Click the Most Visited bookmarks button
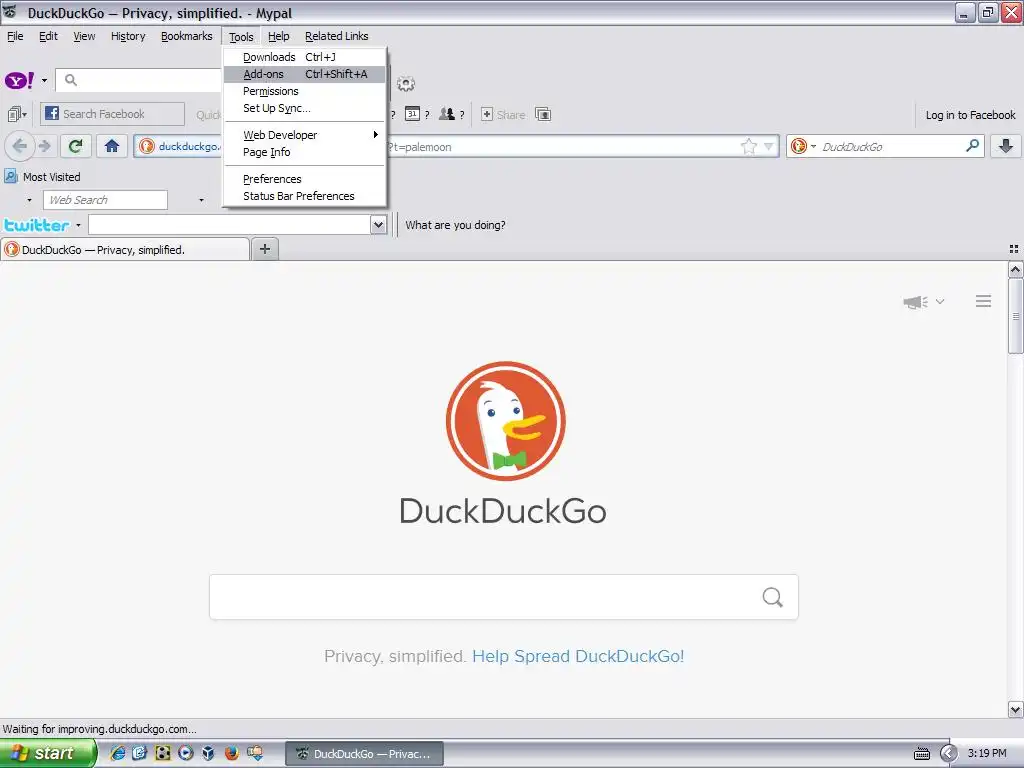Image resolution: width=1024 pixels, height=768 pixels. point(43,176)
